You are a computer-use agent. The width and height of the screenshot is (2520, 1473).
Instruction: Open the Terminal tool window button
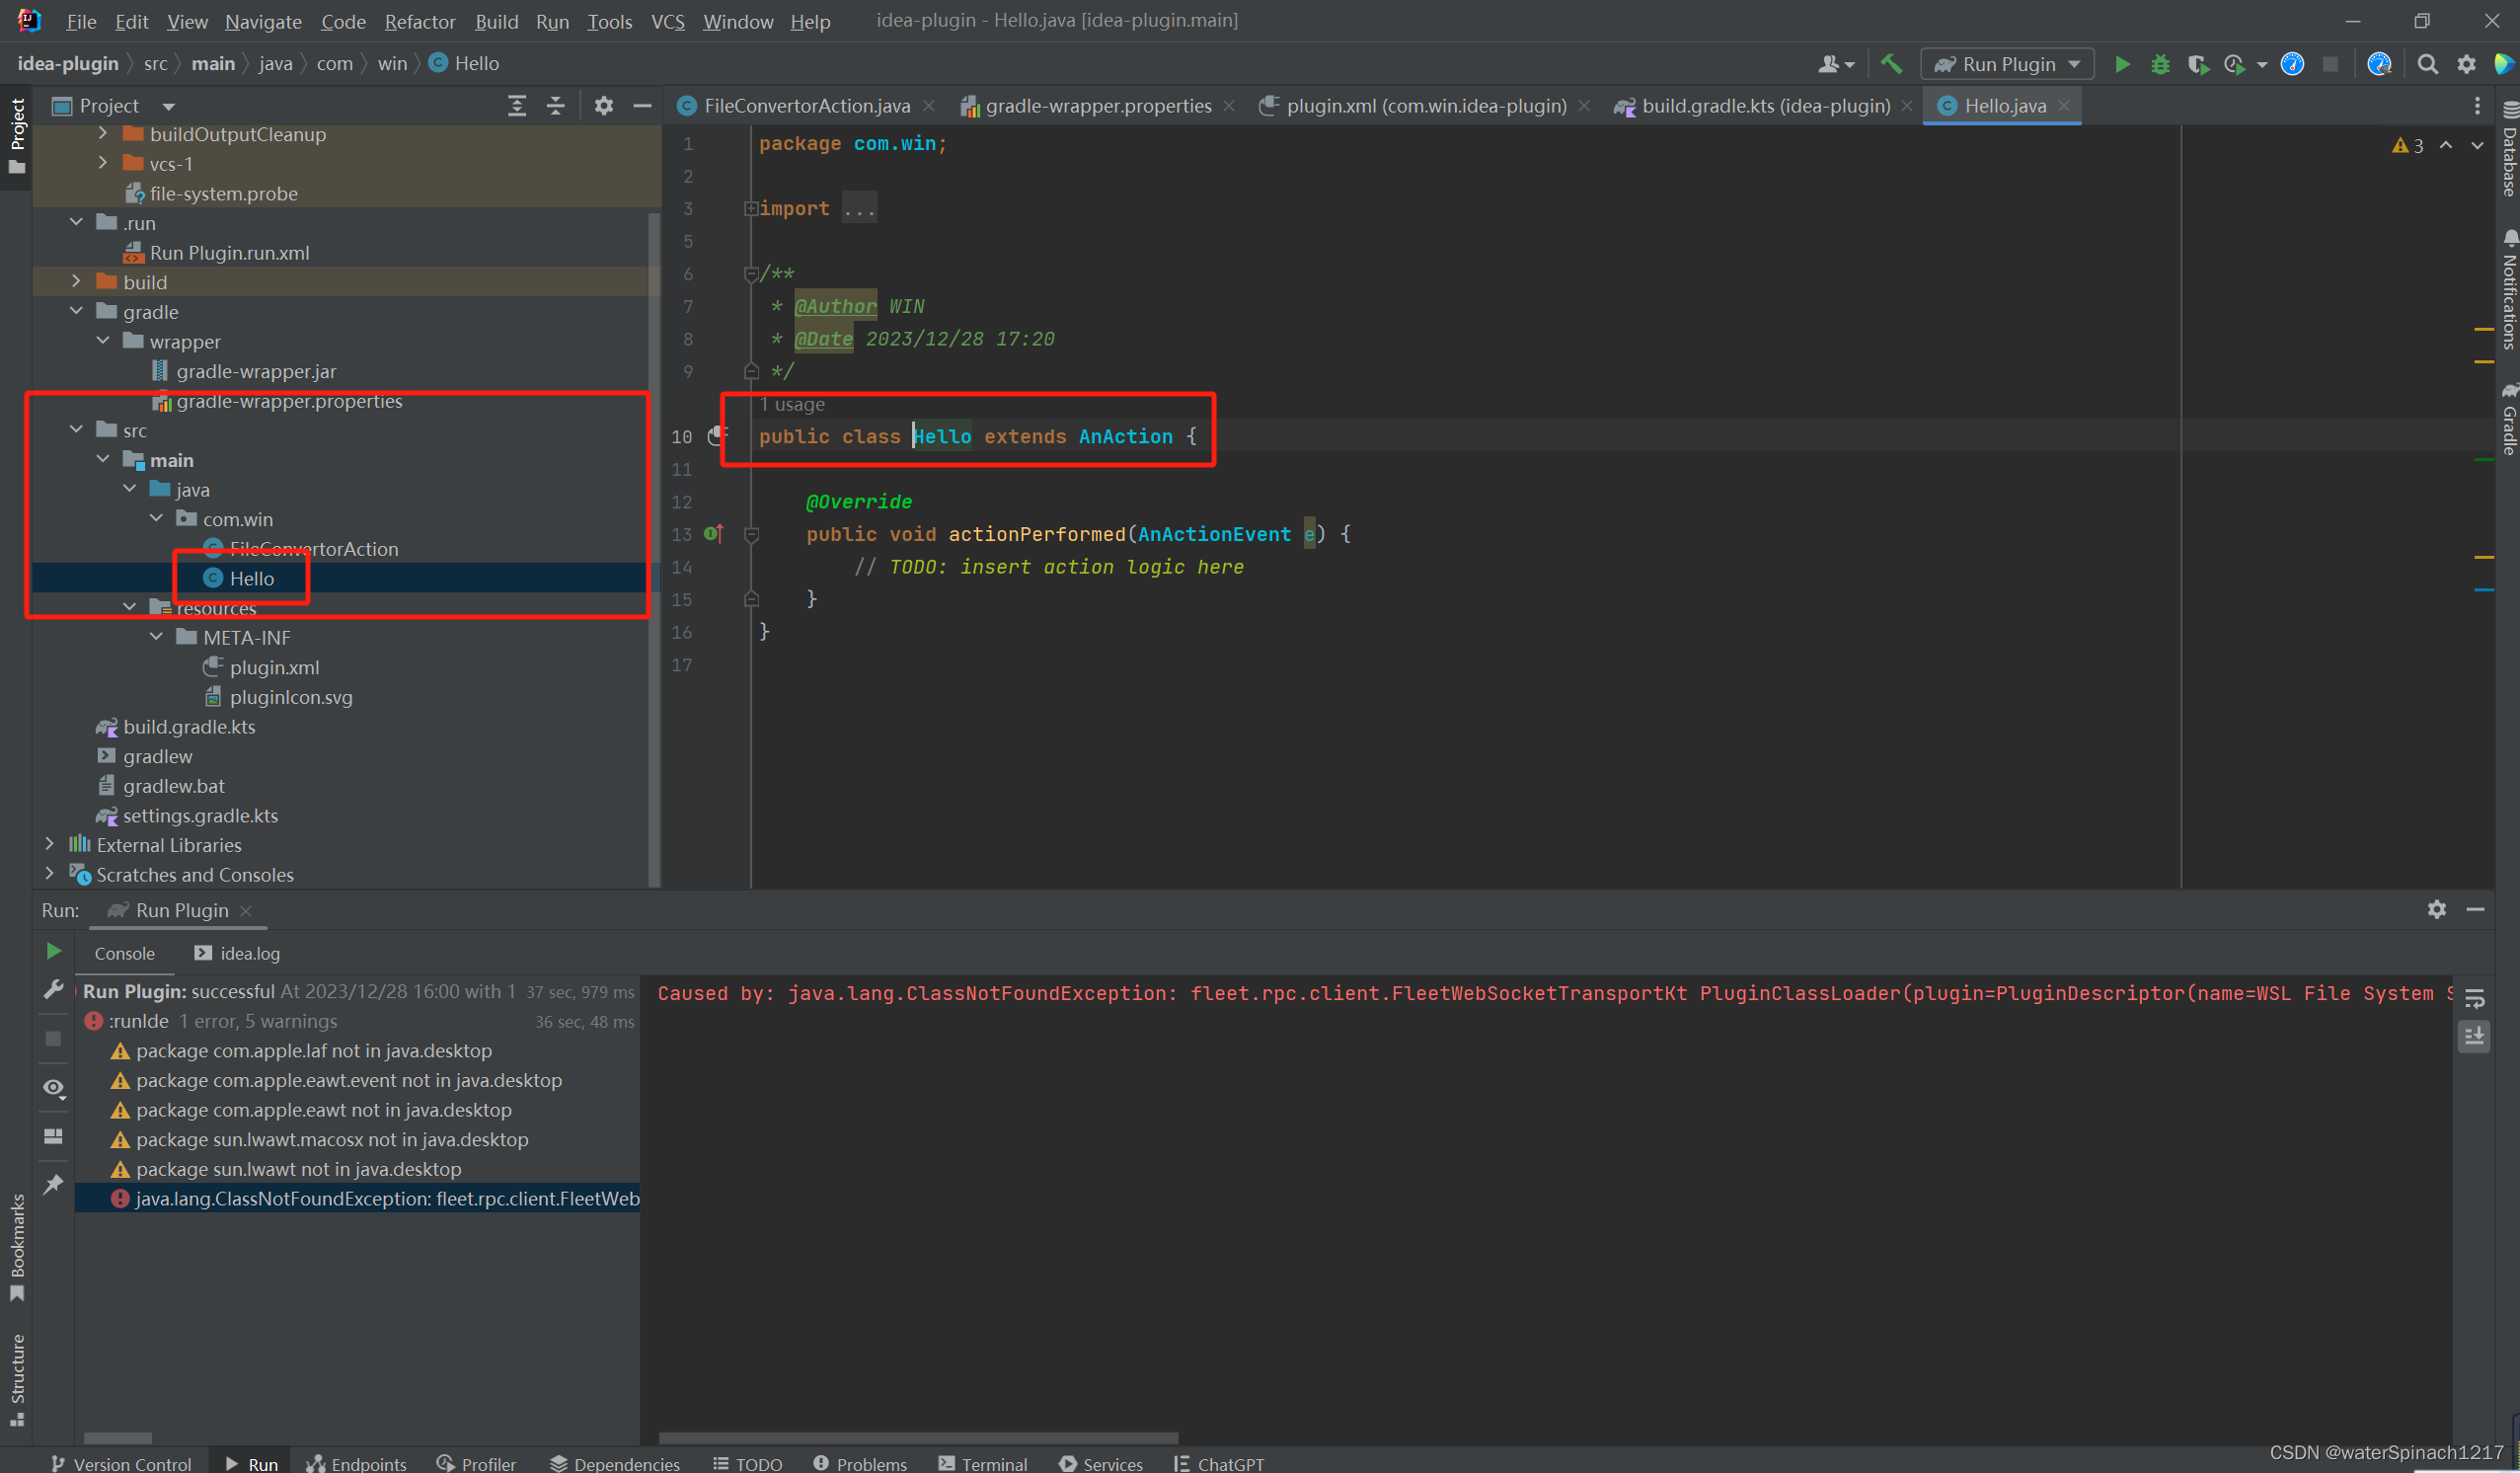pos(983,1463)
